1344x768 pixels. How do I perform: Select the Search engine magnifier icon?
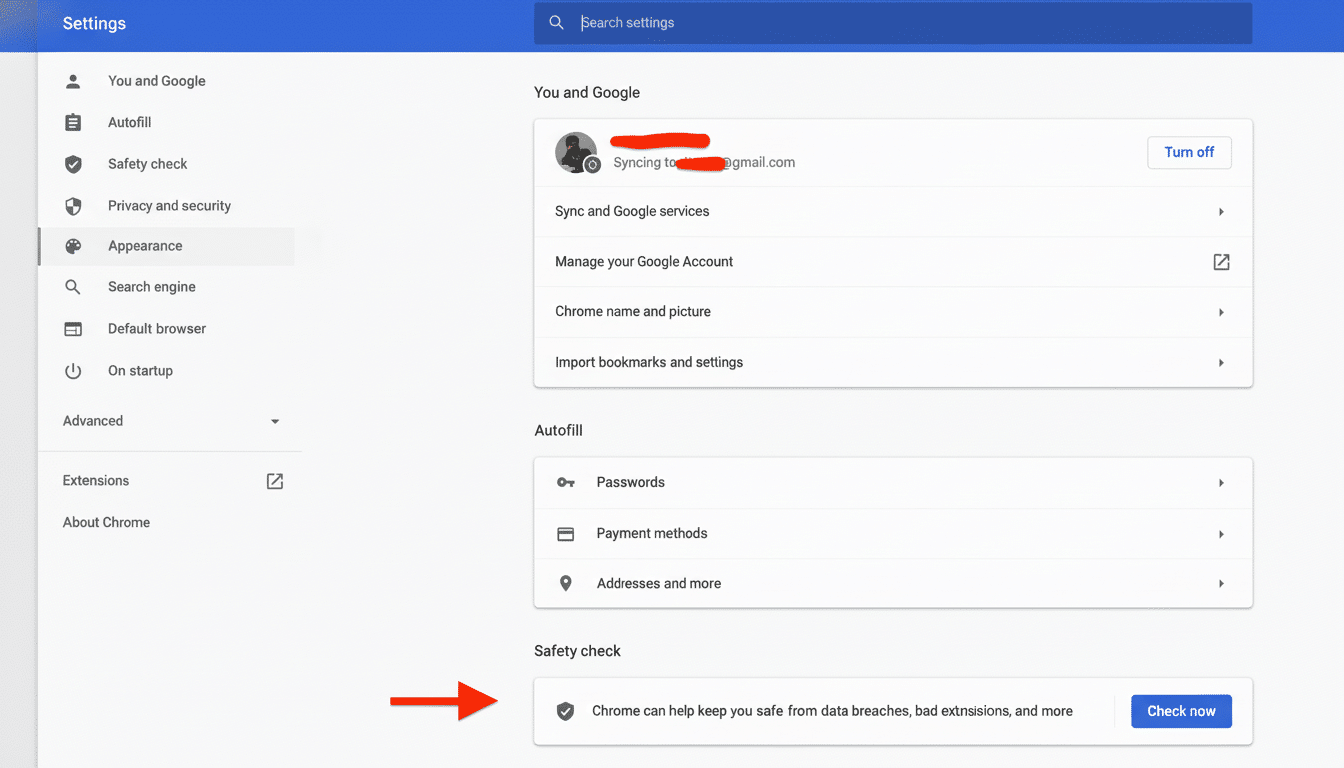point(73,286)
